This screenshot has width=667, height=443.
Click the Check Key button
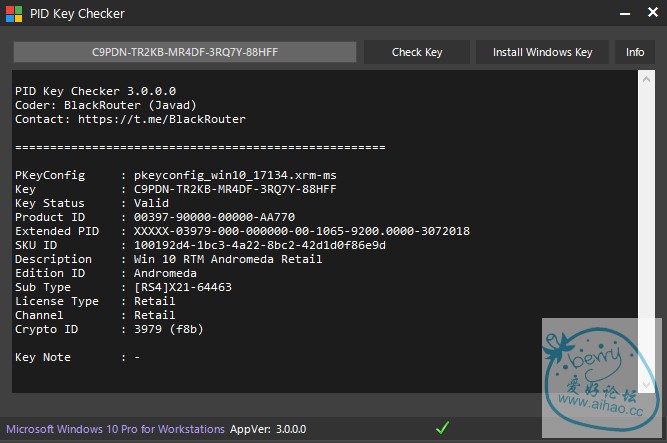click(417, 52)
